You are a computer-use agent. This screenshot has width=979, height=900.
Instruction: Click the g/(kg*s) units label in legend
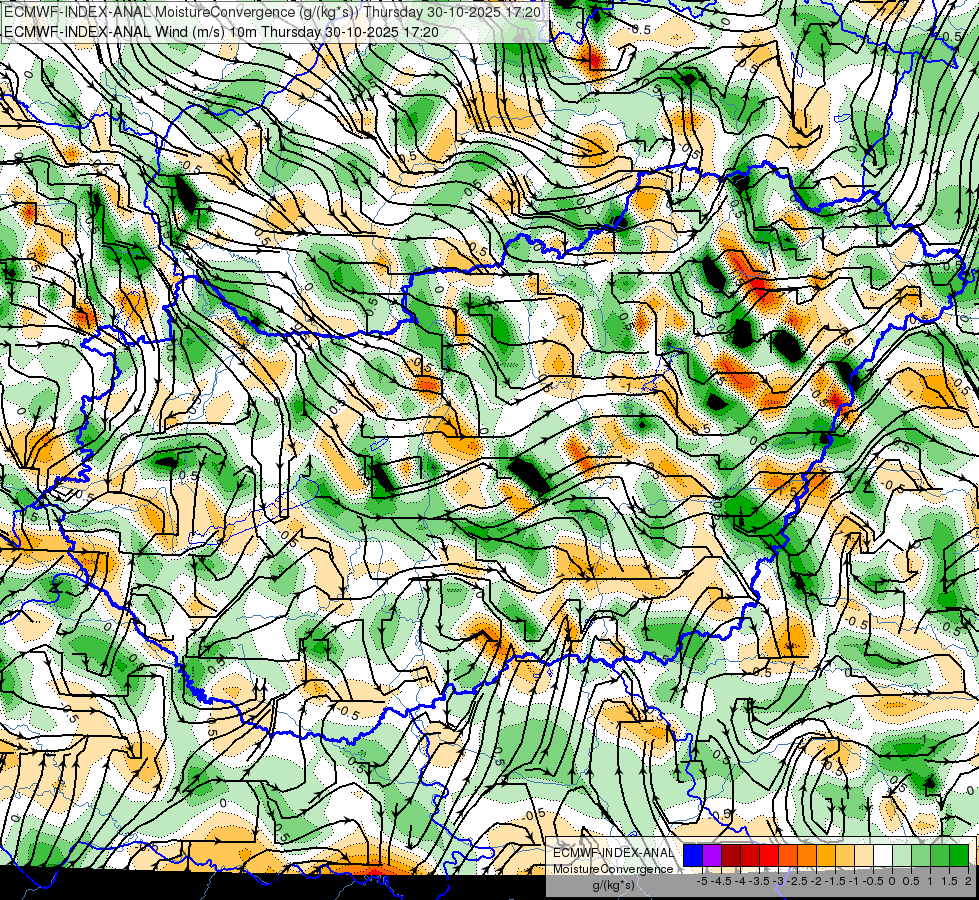tap(613, 885)
